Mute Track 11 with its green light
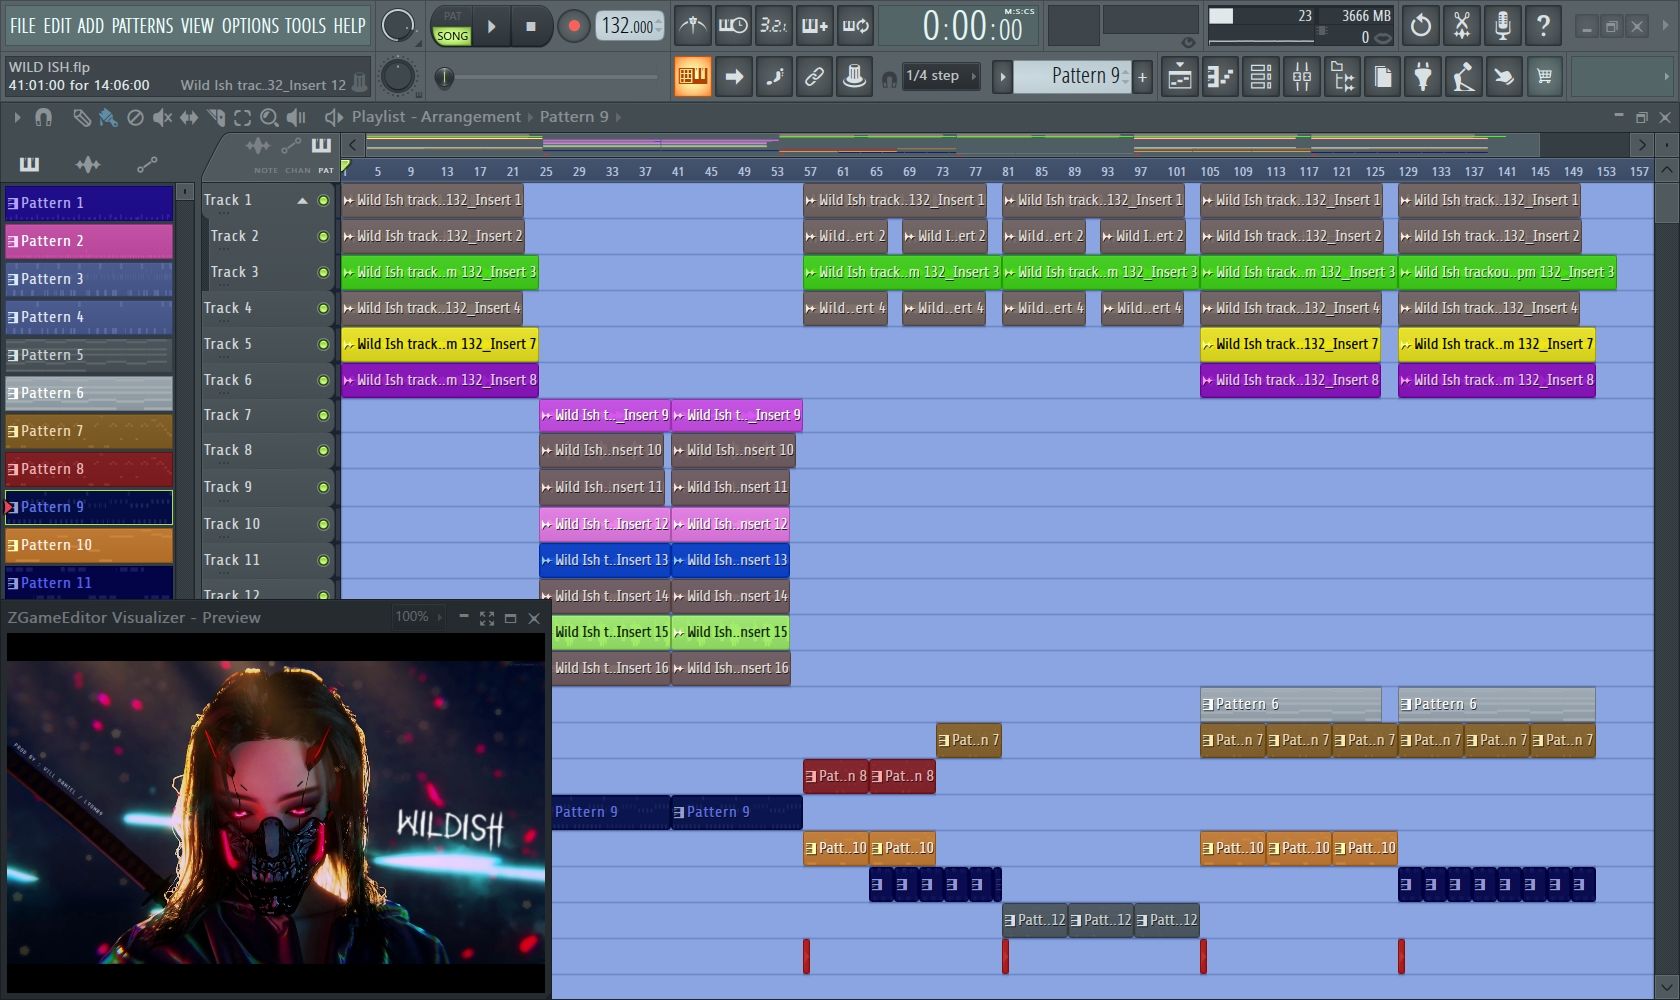1680x1000 pixels. tap(323, 561)
